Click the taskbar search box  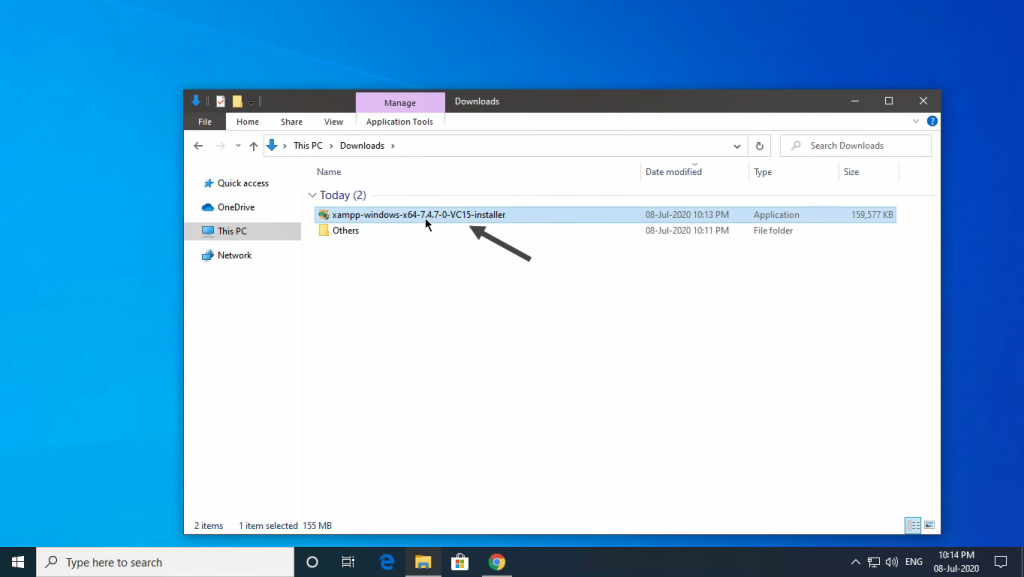pos(165,562)
